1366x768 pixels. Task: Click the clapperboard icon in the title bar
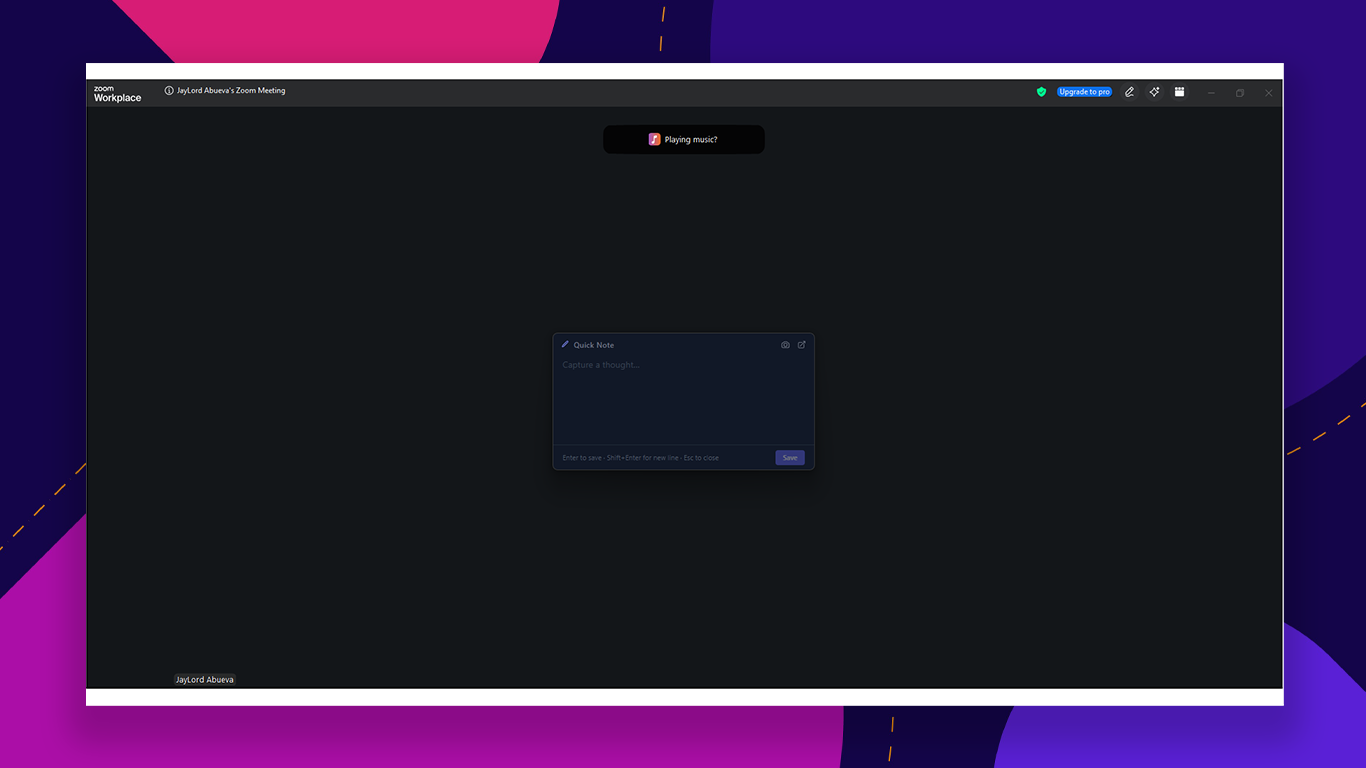pos(1180,92)
